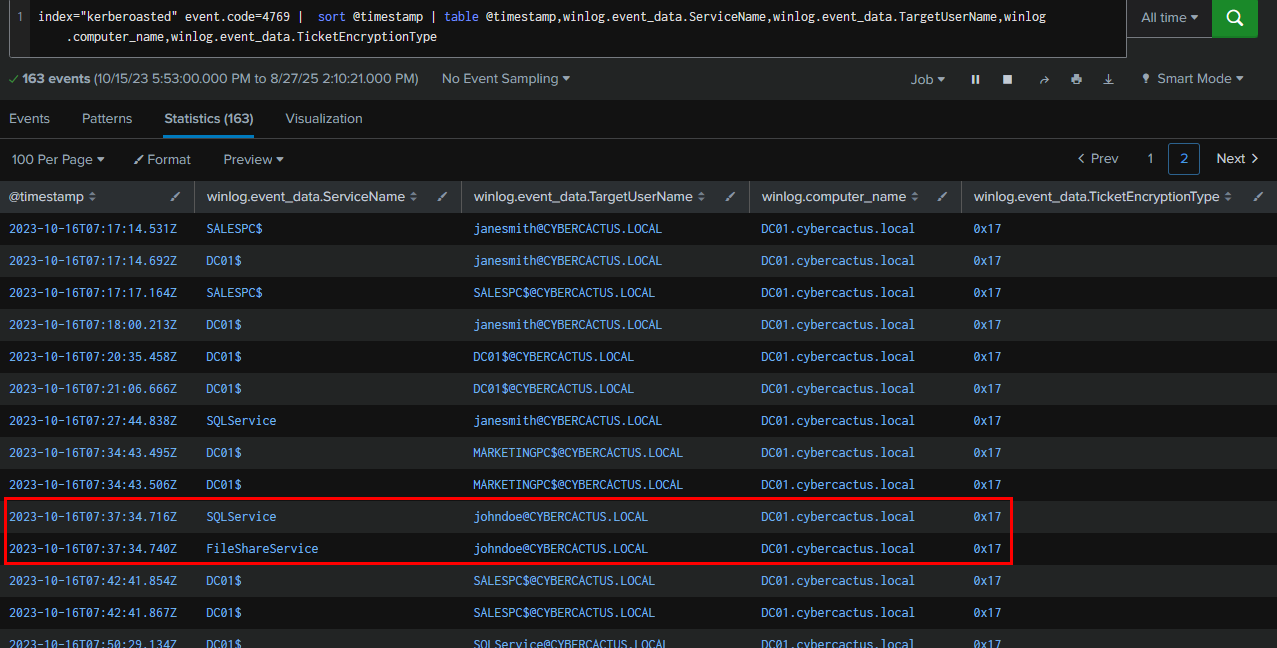Screen dimensions: 1277x648
Task: Expand the No Event Sampling dropdown
Action: pos(506,78)
